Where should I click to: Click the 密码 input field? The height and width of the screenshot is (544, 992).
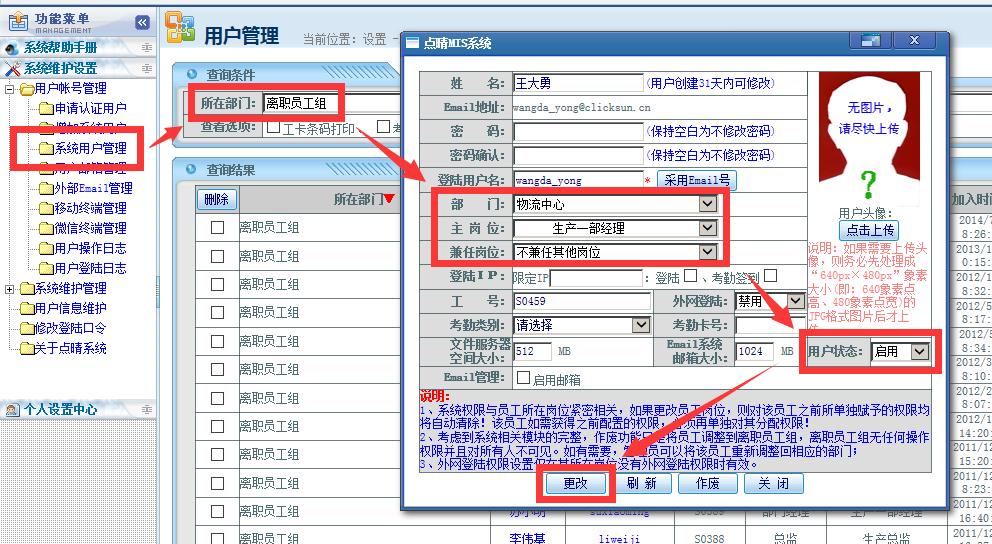click(578, 131)
